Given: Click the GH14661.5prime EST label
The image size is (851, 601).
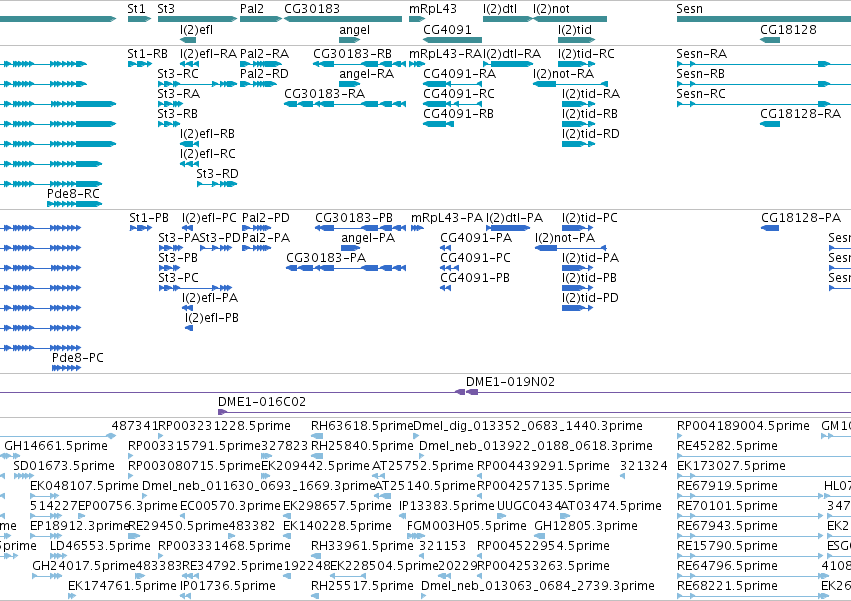Looking at the screenshot, I should click(56, 446).
